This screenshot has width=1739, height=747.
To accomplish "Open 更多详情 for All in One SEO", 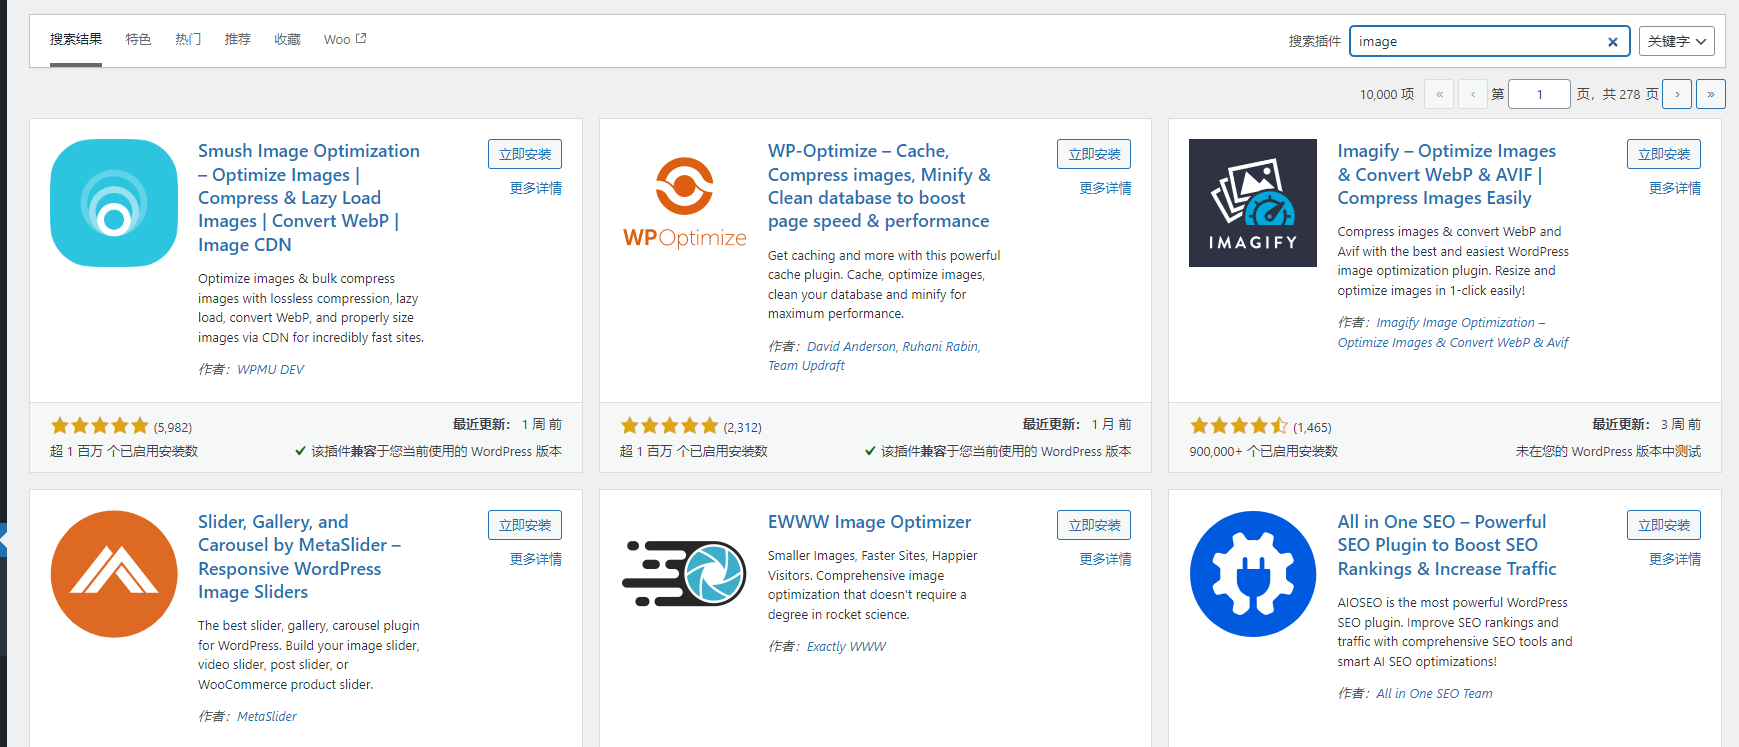I will (x=1675, y=559).
